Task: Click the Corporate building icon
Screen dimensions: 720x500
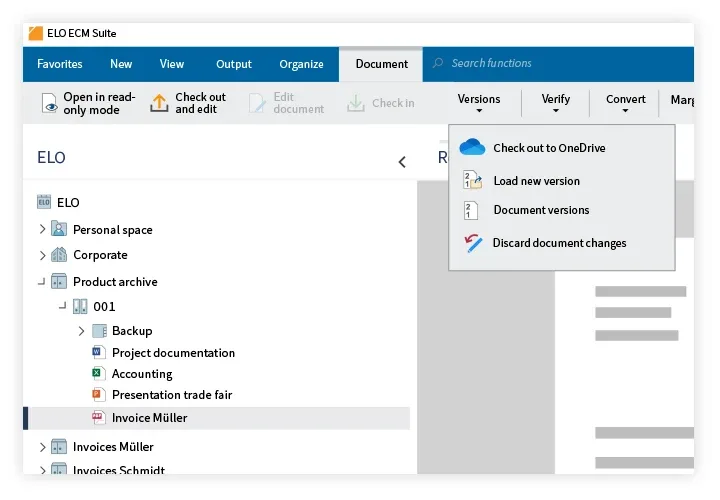Action: (59, 254)
